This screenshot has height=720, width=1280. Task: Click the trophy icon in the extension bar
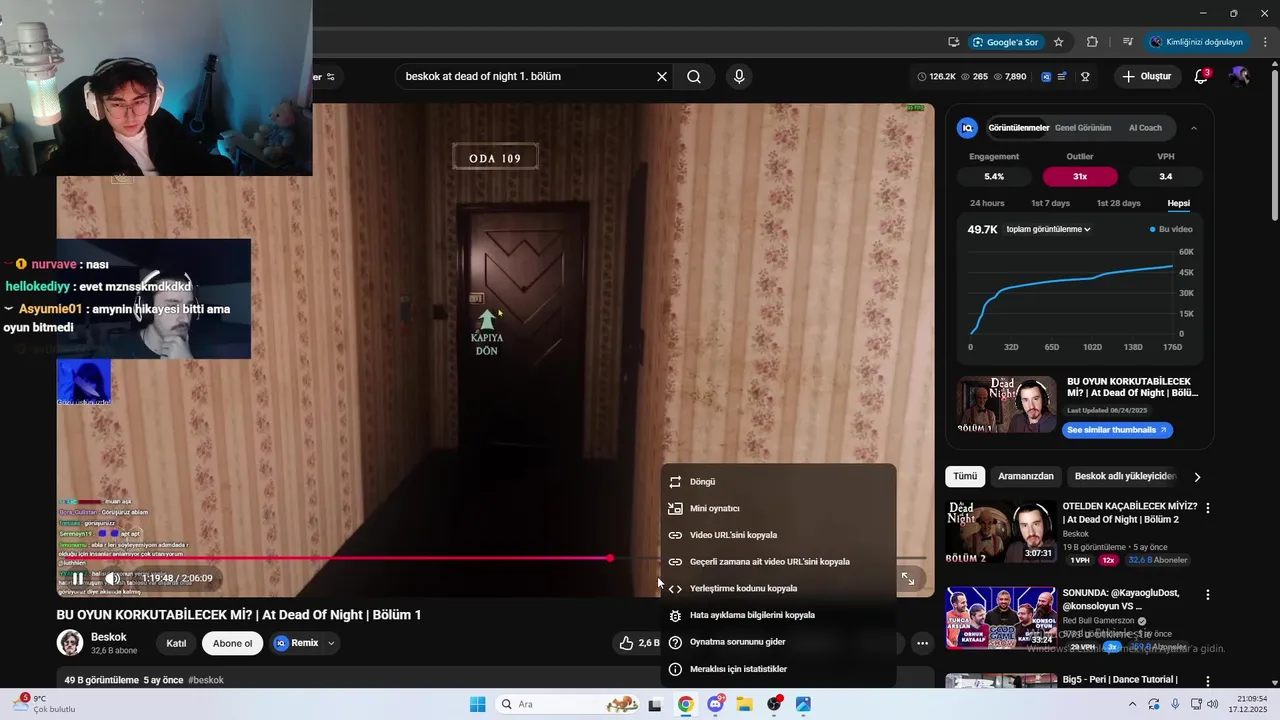[1085, 76]
